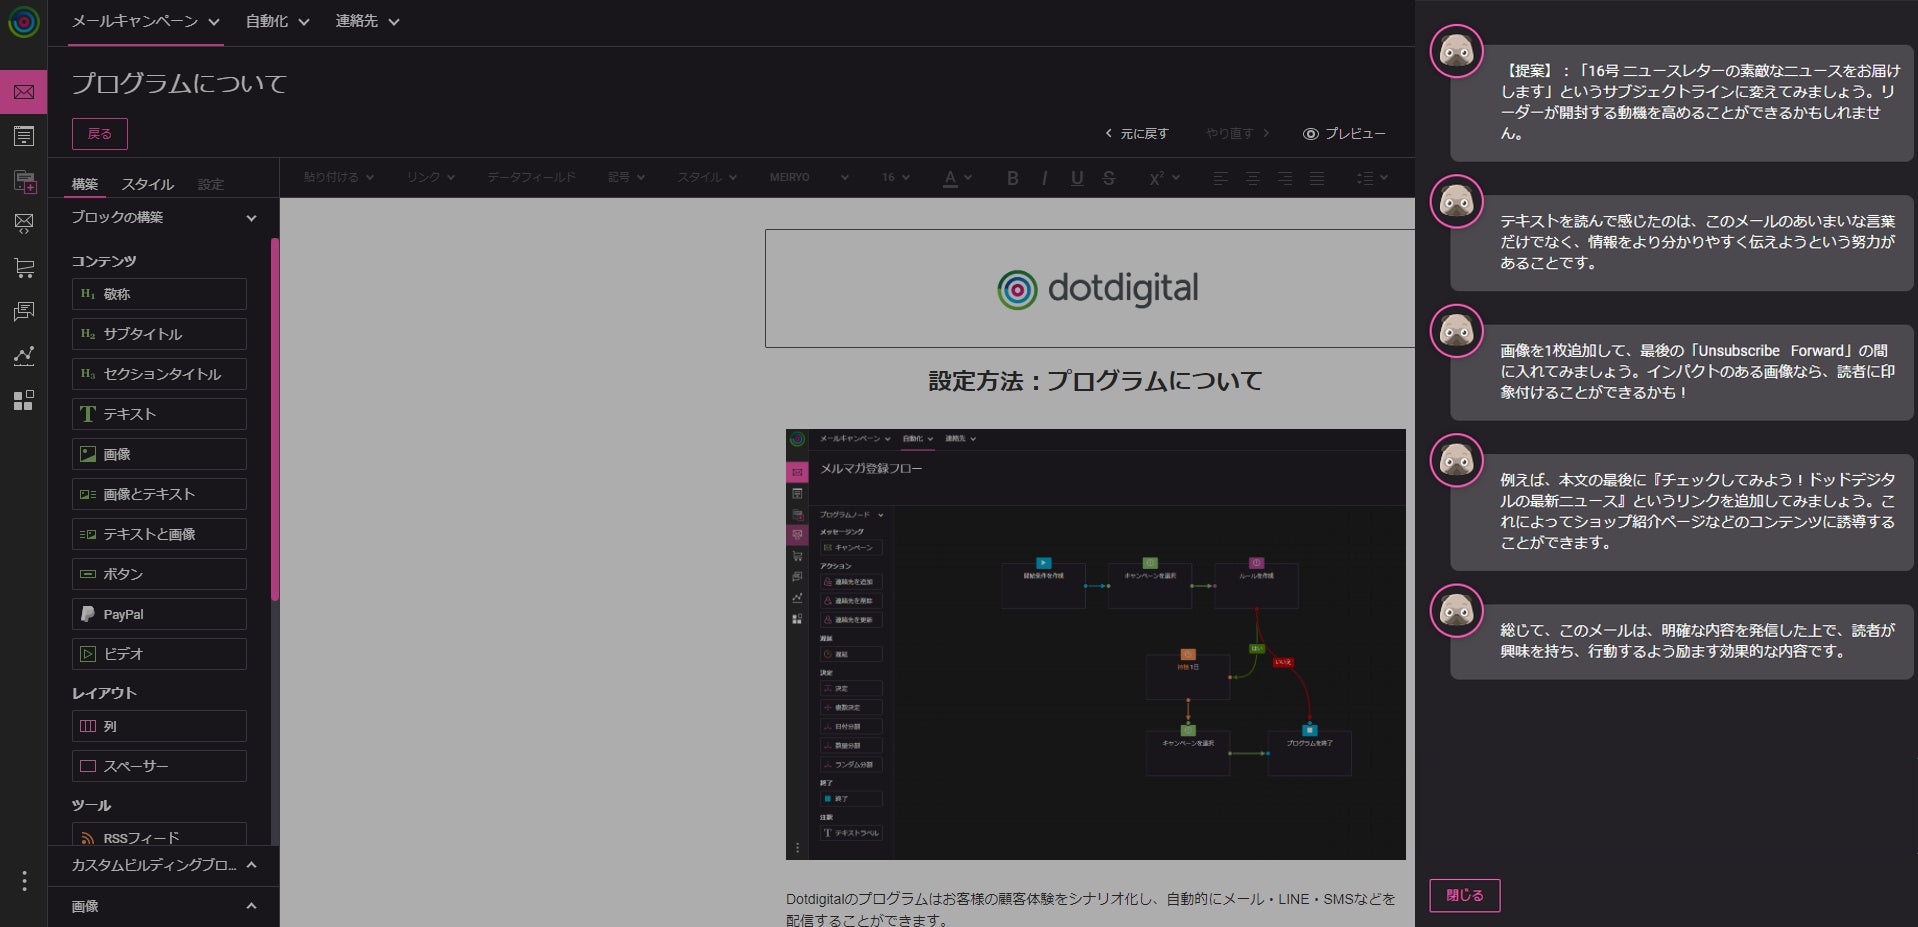Open the MEIRYO font dropdown

coord(809,177)
